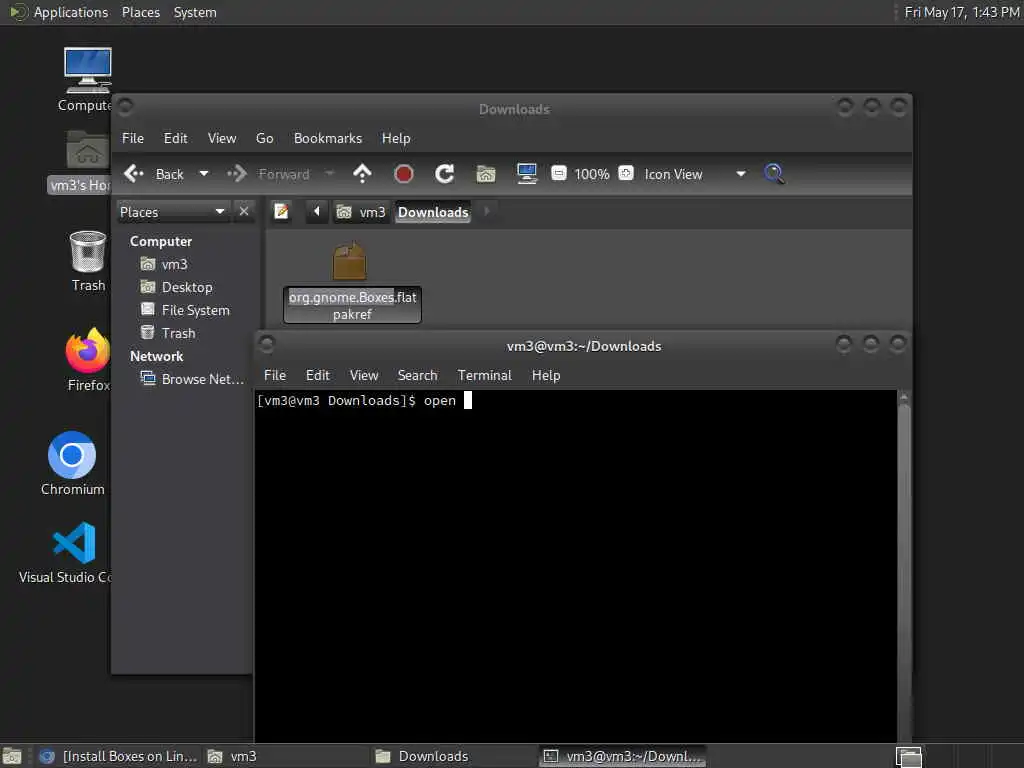This screenshot has height=768, width=1024.
Task: Open the Back history dropdown arrow
Action: [204, 174]
